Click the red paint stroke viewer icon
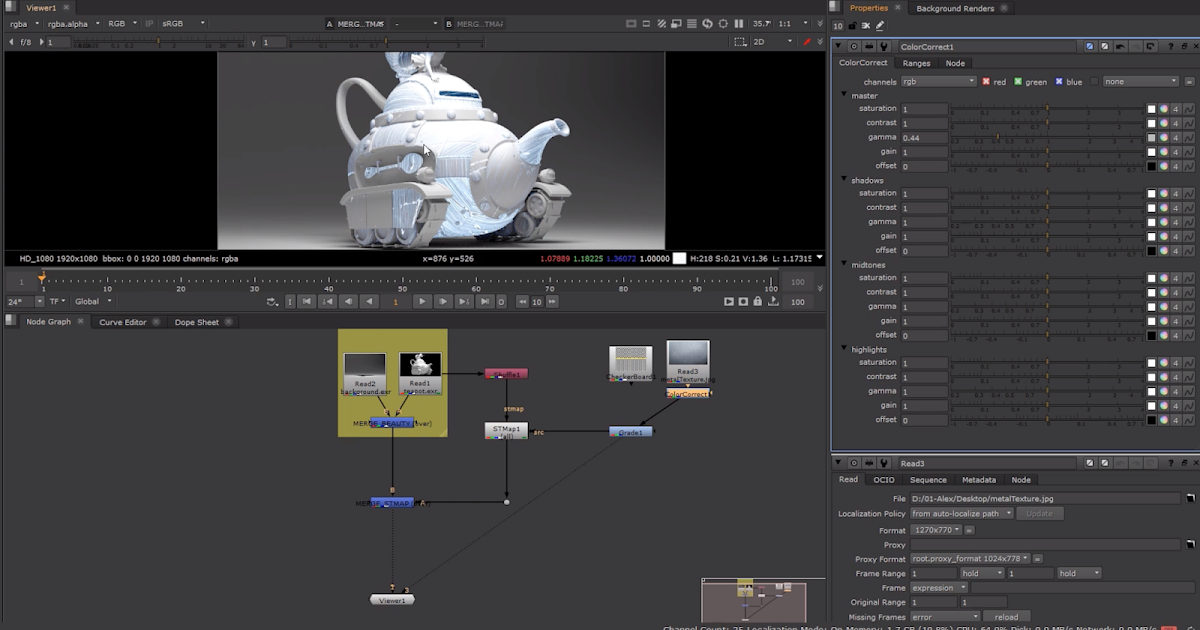Image resolution: width=1200 pixels, height=630 pixels. (x=807, y=42)
